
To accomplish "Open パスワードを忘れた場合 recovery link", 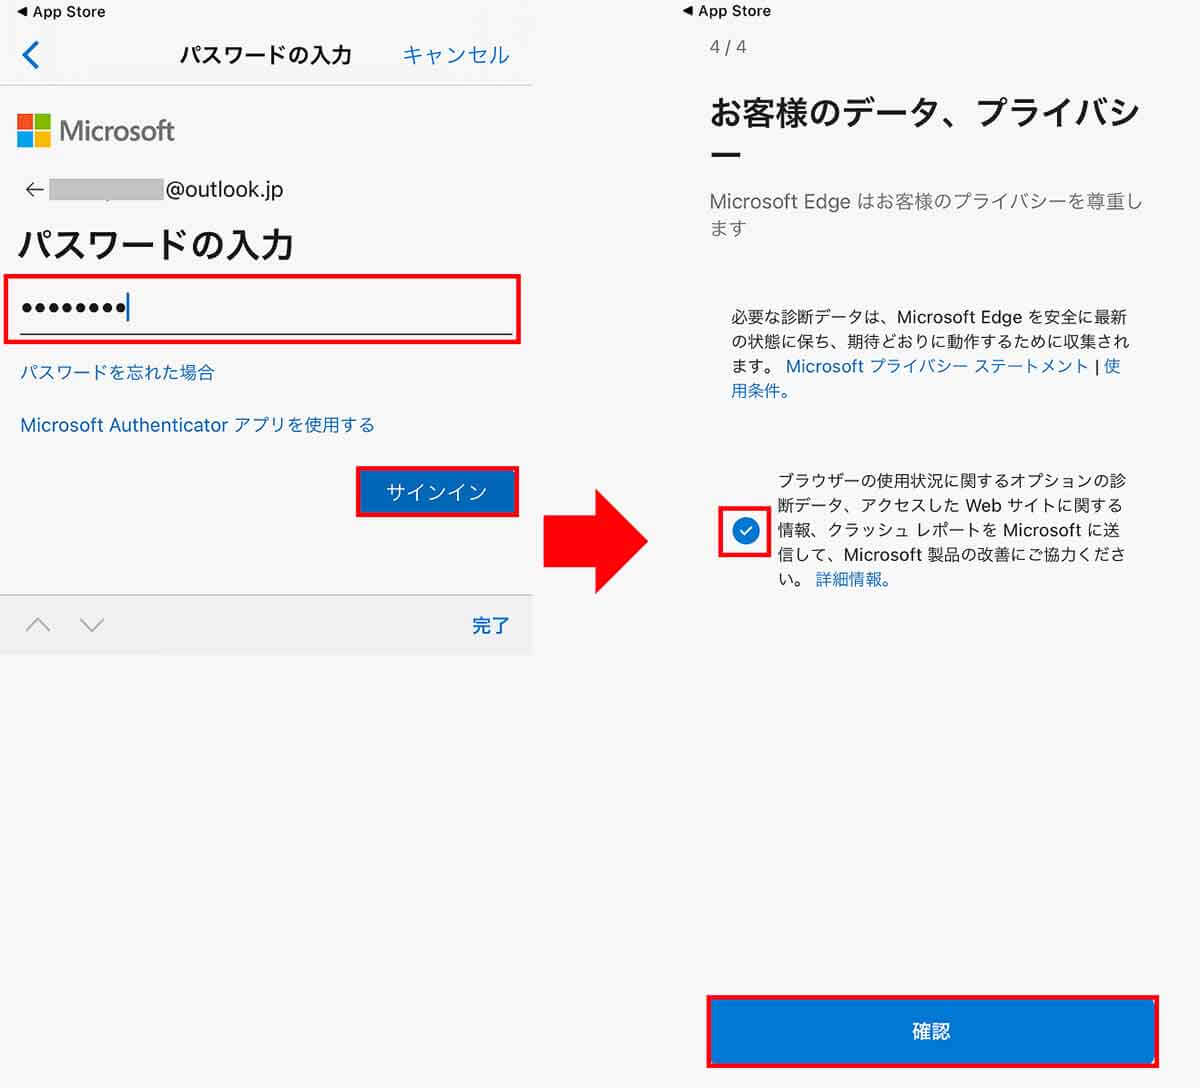I will point(117,371).
